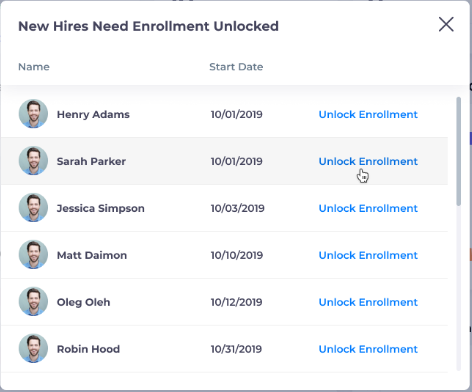
Task: Click the list's vertical scrollbar thumb
Action: [x=459, y=151]
